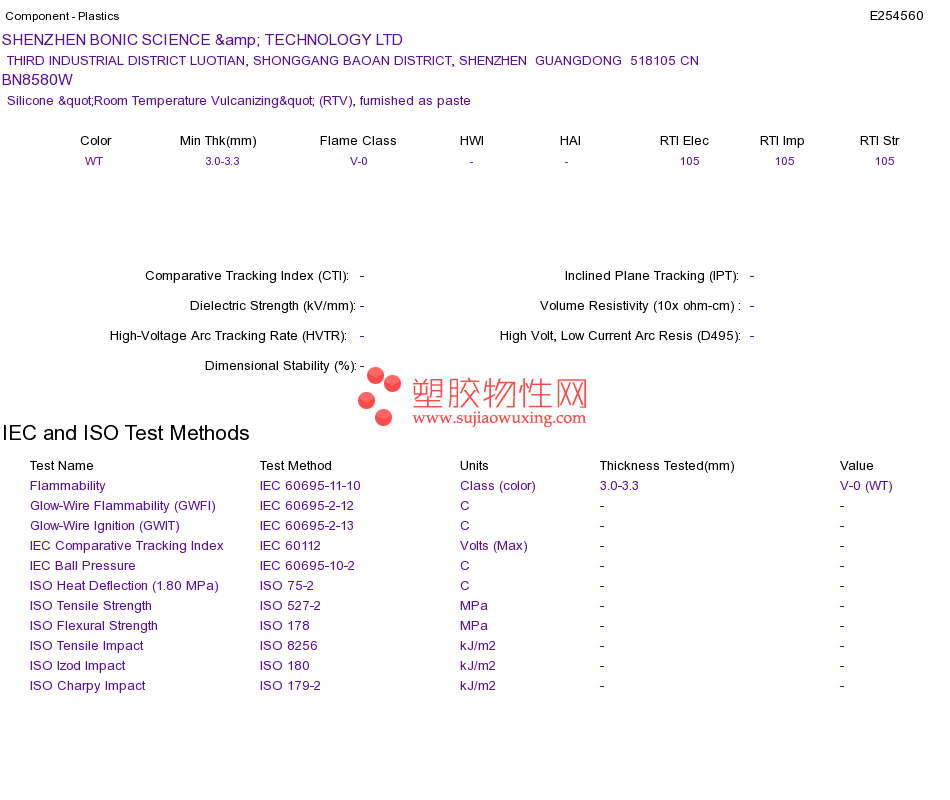Click Comparative Tracking Index (CTI) label
This screenshot has width=950, height=800.
point(247,276)
